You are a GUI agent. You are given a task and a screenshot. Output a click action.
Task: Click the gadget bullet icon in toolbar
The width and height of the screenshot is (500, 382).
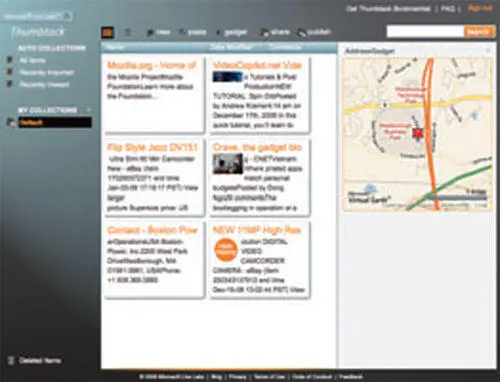(x=218, y=33)
